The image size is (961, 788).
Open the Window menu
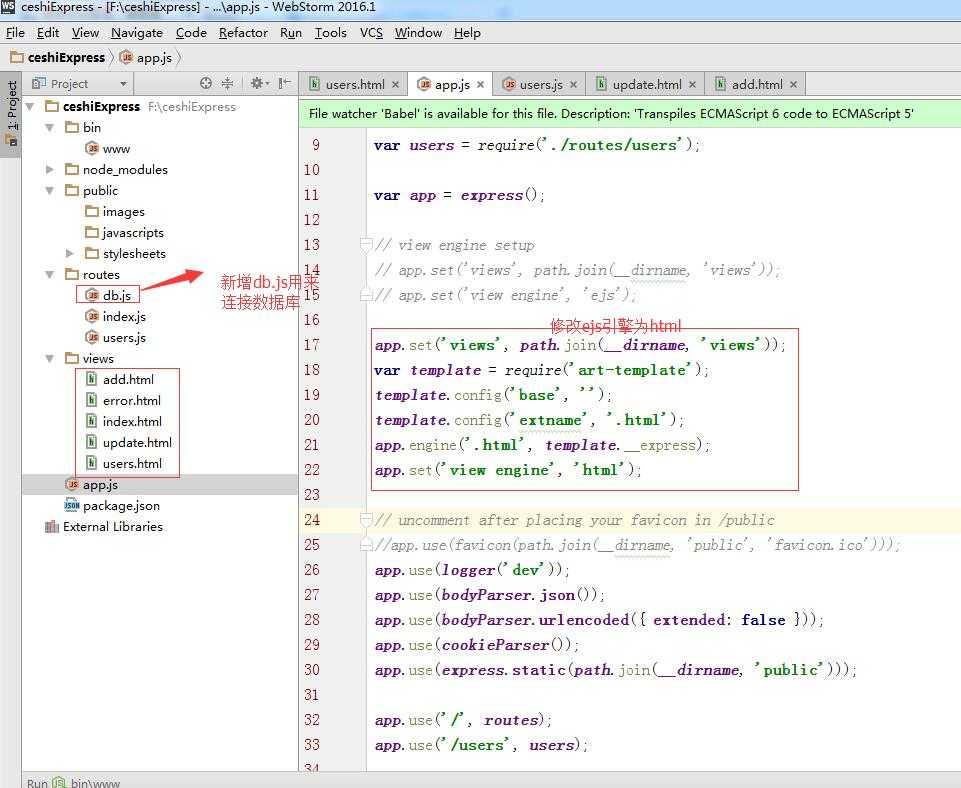point(418,32)
